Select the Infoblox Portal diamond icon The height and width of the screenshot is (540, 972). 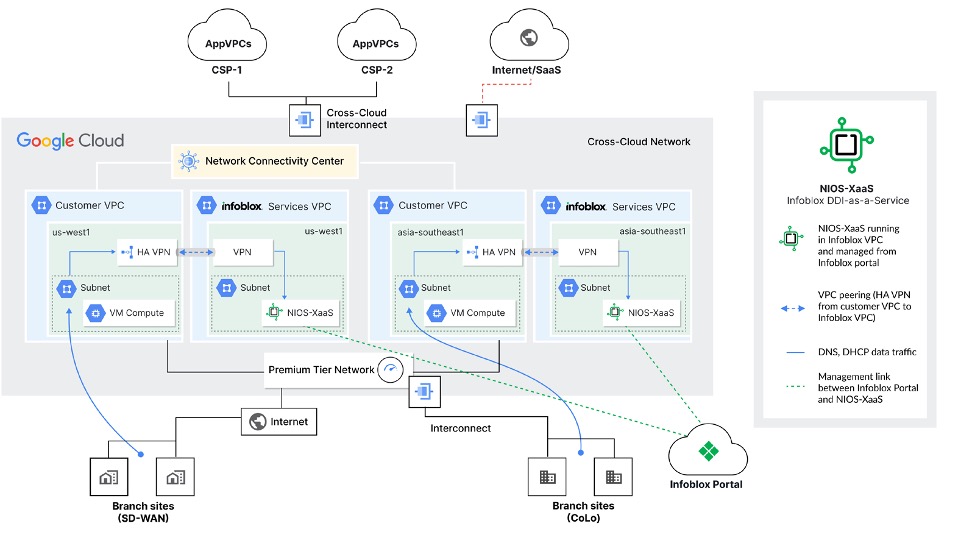708,453
